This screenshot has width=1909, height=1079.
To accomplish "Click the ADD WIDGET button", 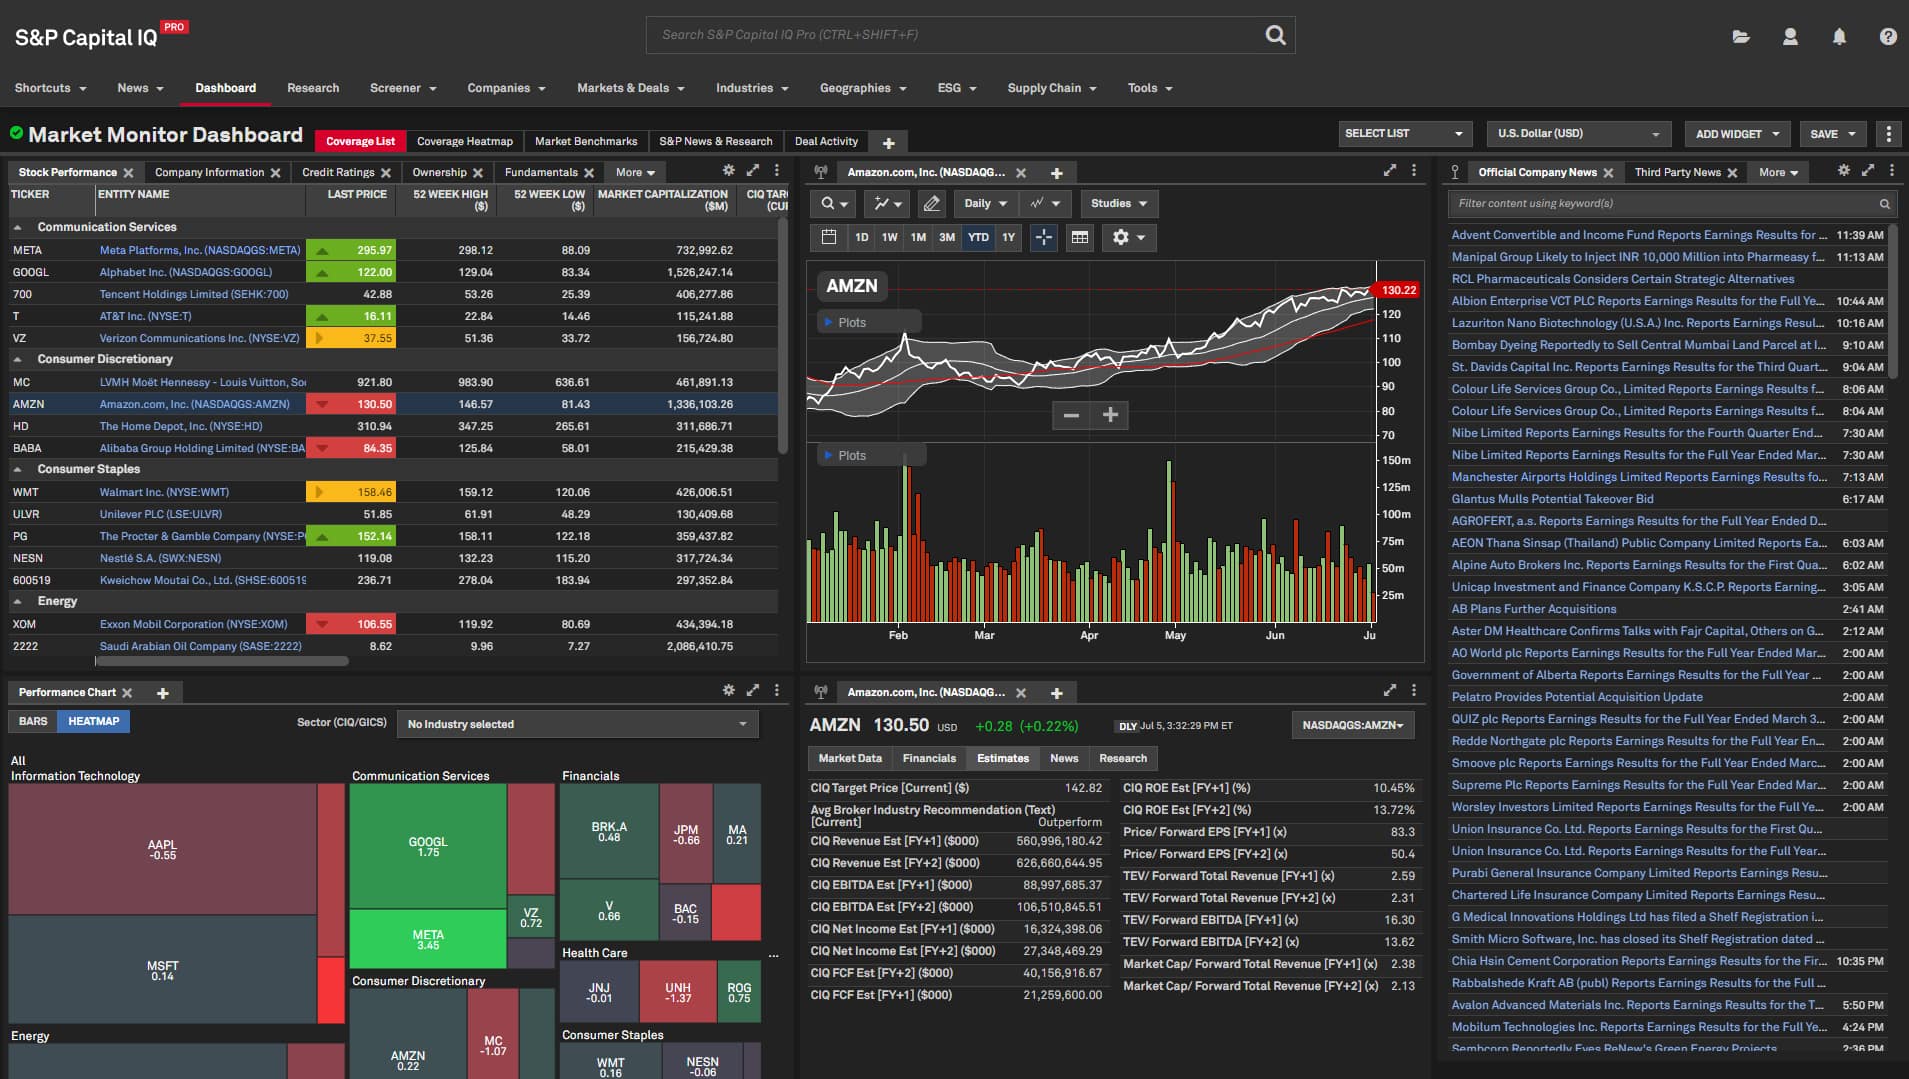I will pyautogui.click(x=1736, y=134).
